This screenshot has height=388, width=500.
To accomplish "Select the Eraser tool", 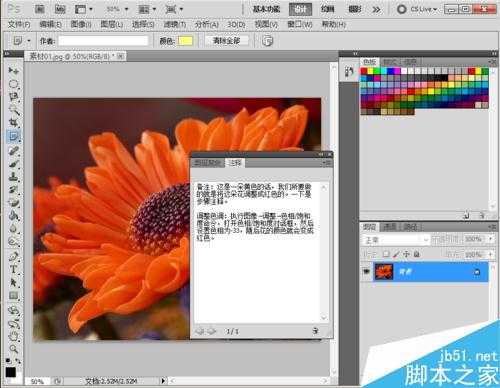I will tap(13, 203).
